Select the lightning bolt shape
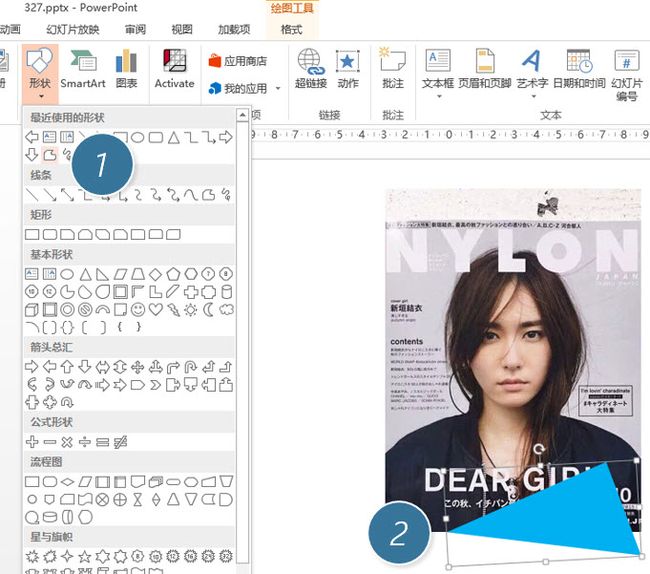Image resolution: width=650 pixels, height=574 pixels. tap(173, 310)
